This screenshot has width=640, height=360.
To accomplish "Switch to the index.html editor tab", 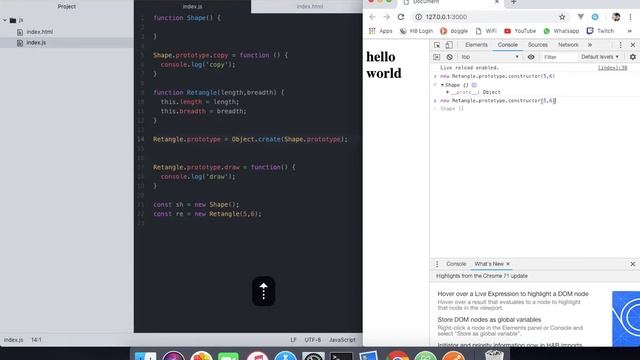I will [x=309, y=7].
